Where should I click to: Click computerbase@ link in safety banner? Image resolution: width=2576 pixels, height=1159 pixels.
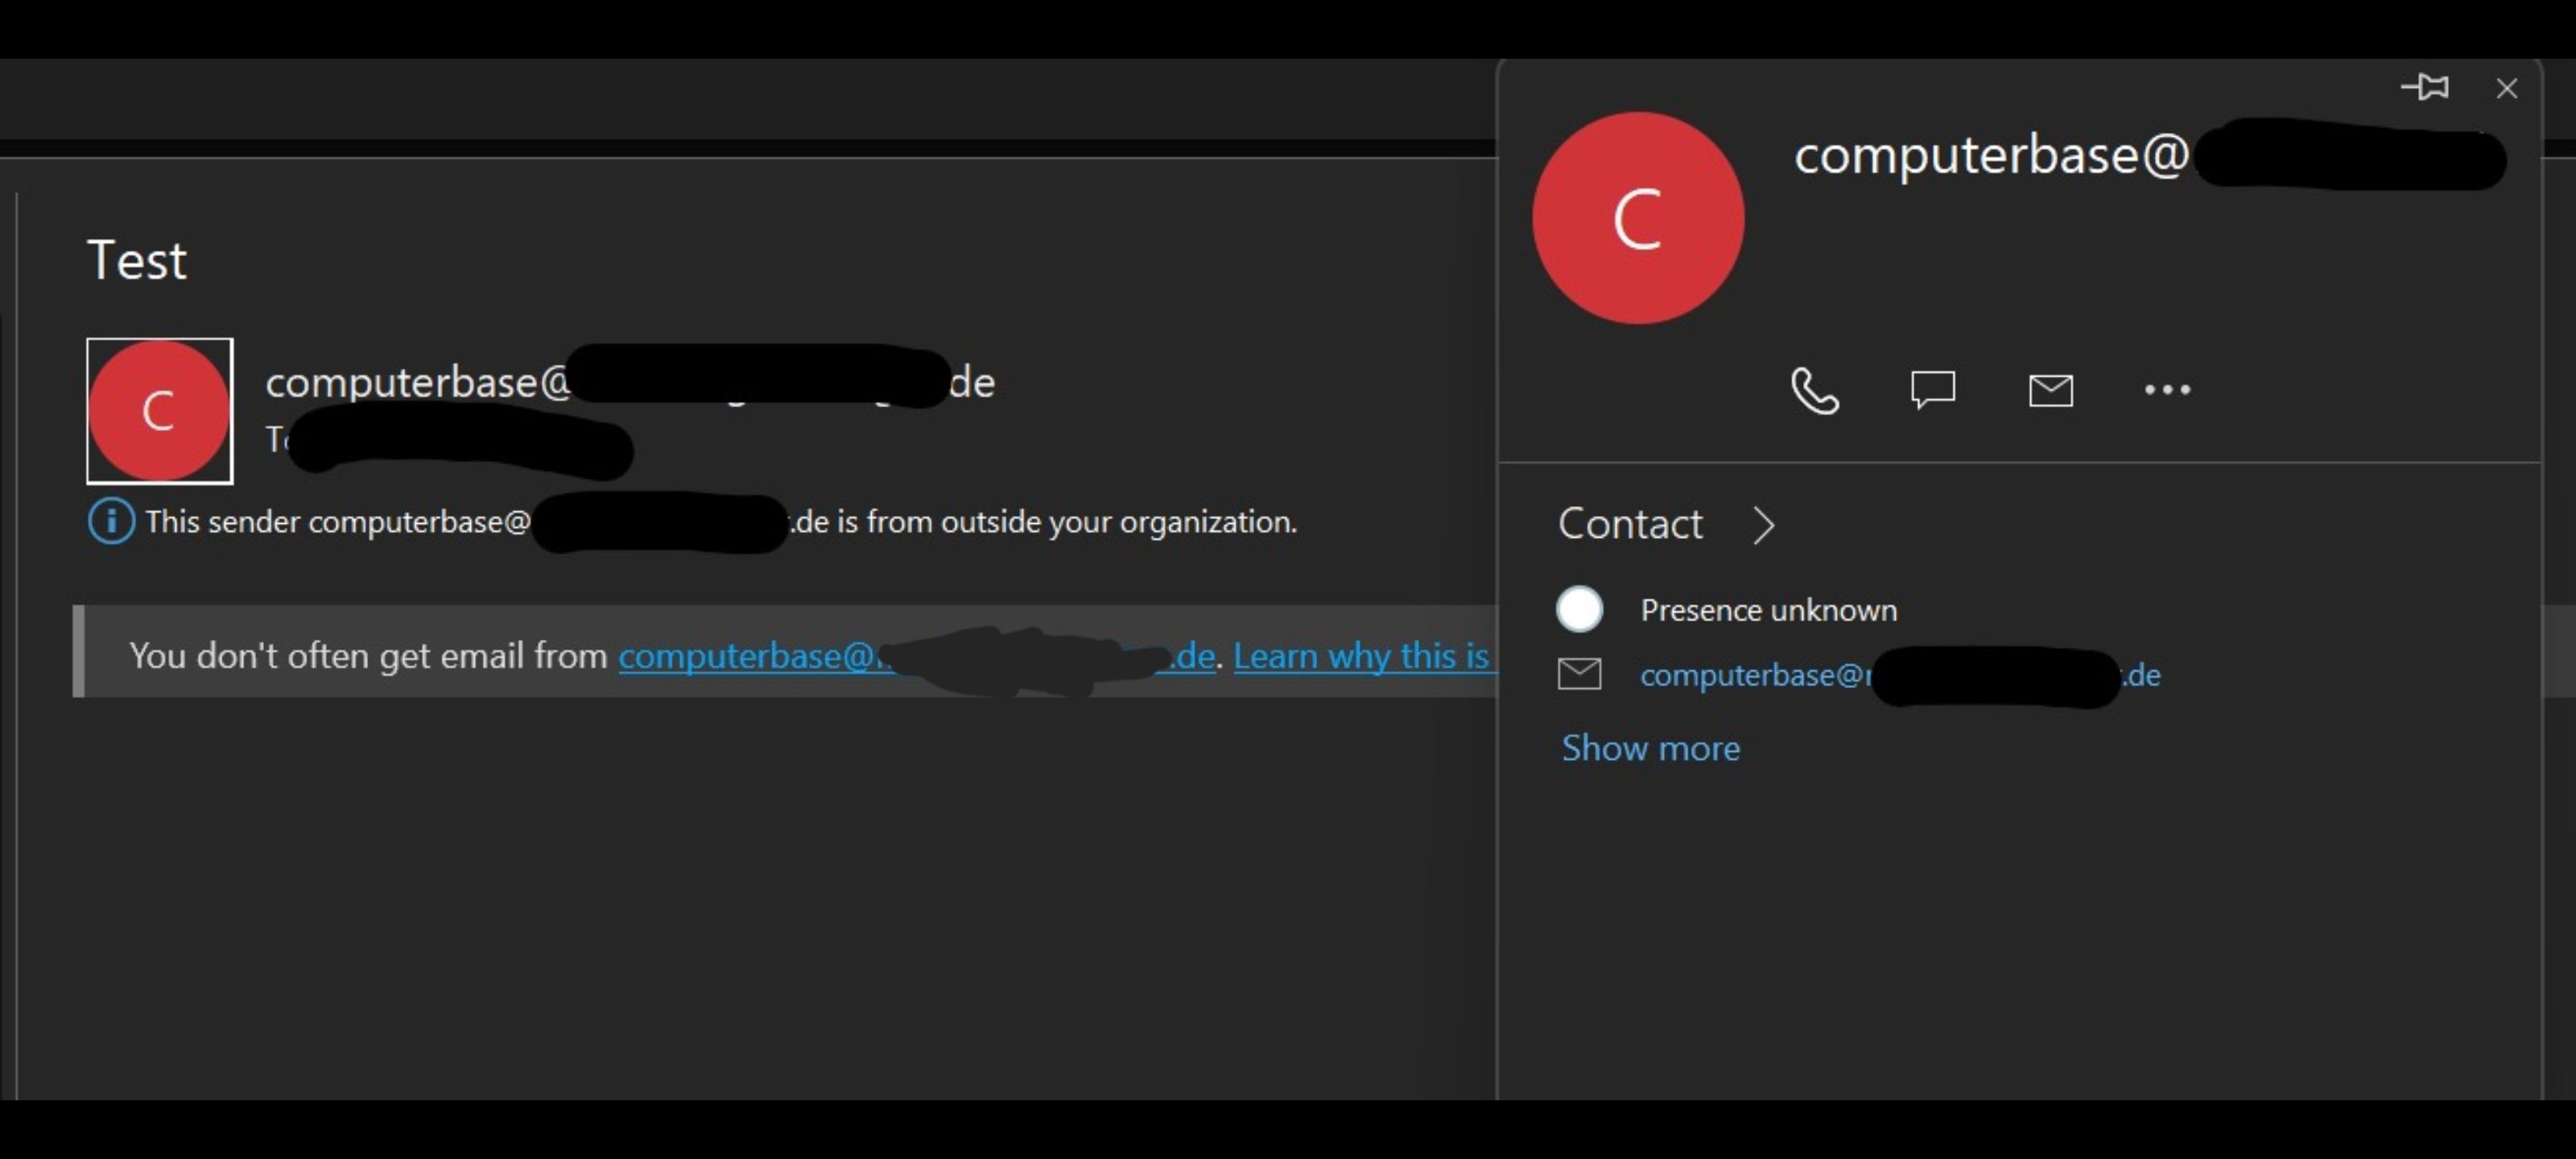pyautogui.click(x=746, y=657)
